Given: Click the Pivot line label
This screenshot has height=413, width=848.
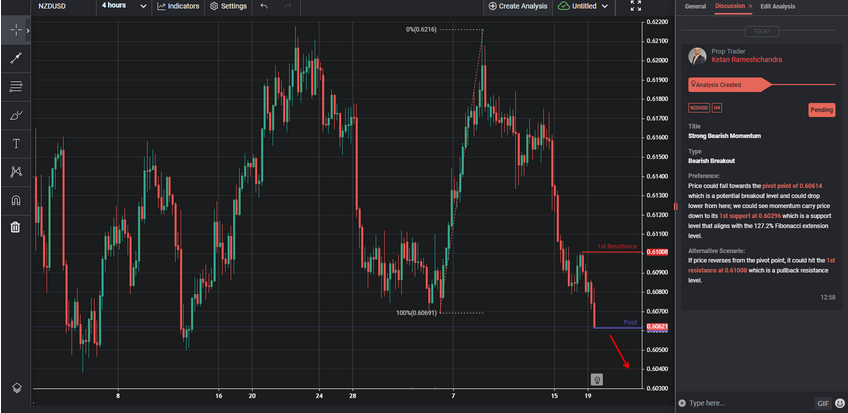Looking at the screenshot, I should pos(630,322).
